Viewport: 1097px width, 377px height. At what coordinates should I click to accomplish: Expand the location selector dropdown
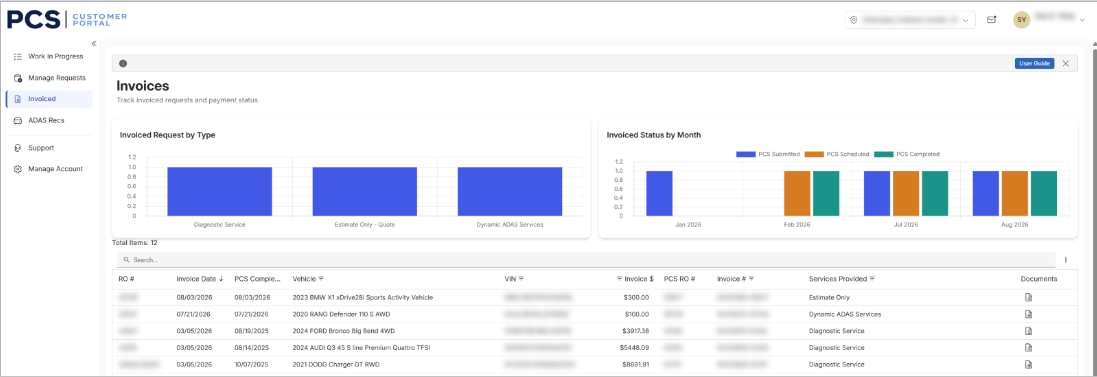(x=965, y=20)
